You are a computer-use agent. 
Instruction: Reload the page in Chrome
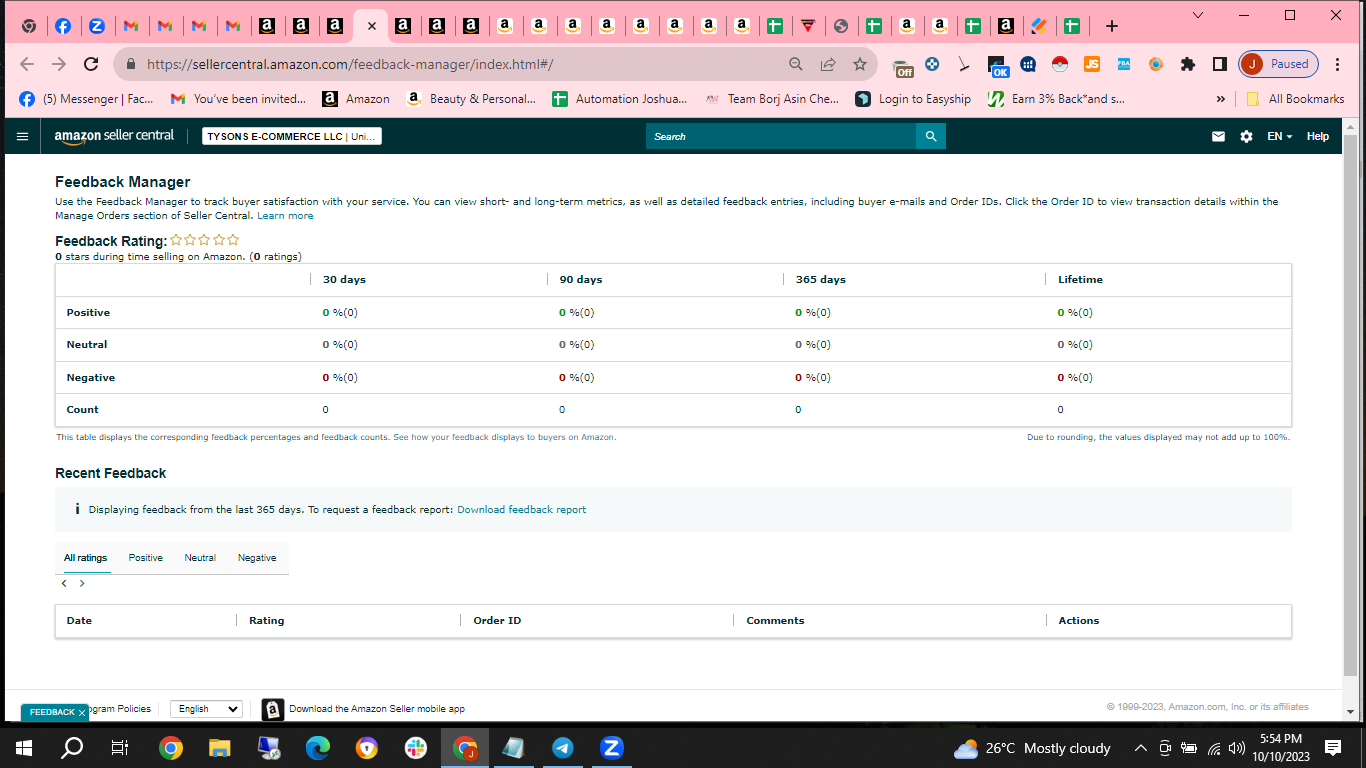(91, 64)
